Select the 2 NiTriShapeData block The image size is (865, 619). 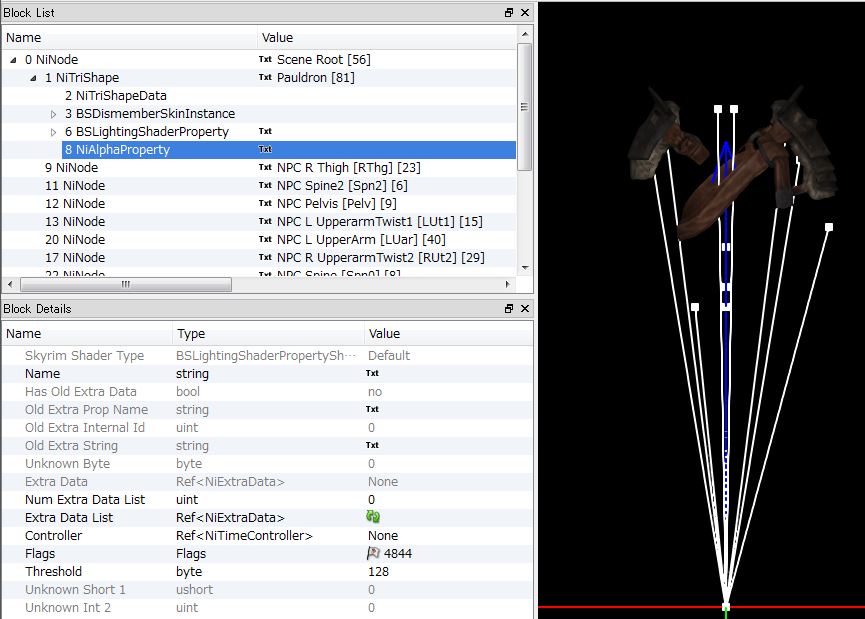click(x=115, y=95)
